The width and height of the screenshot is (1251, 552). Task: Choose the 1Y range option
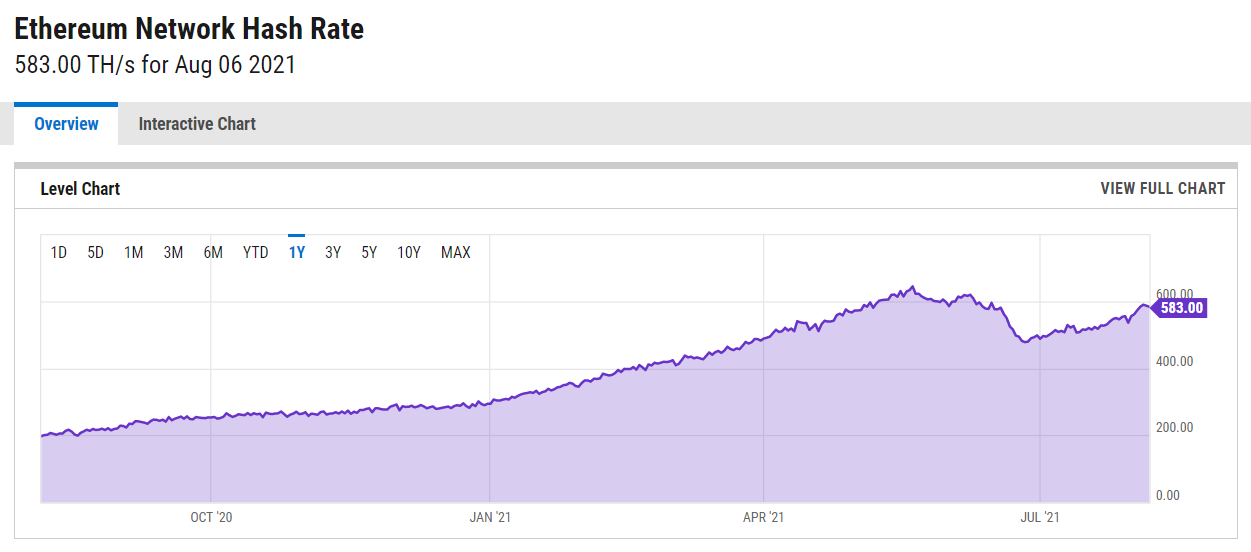297,252
